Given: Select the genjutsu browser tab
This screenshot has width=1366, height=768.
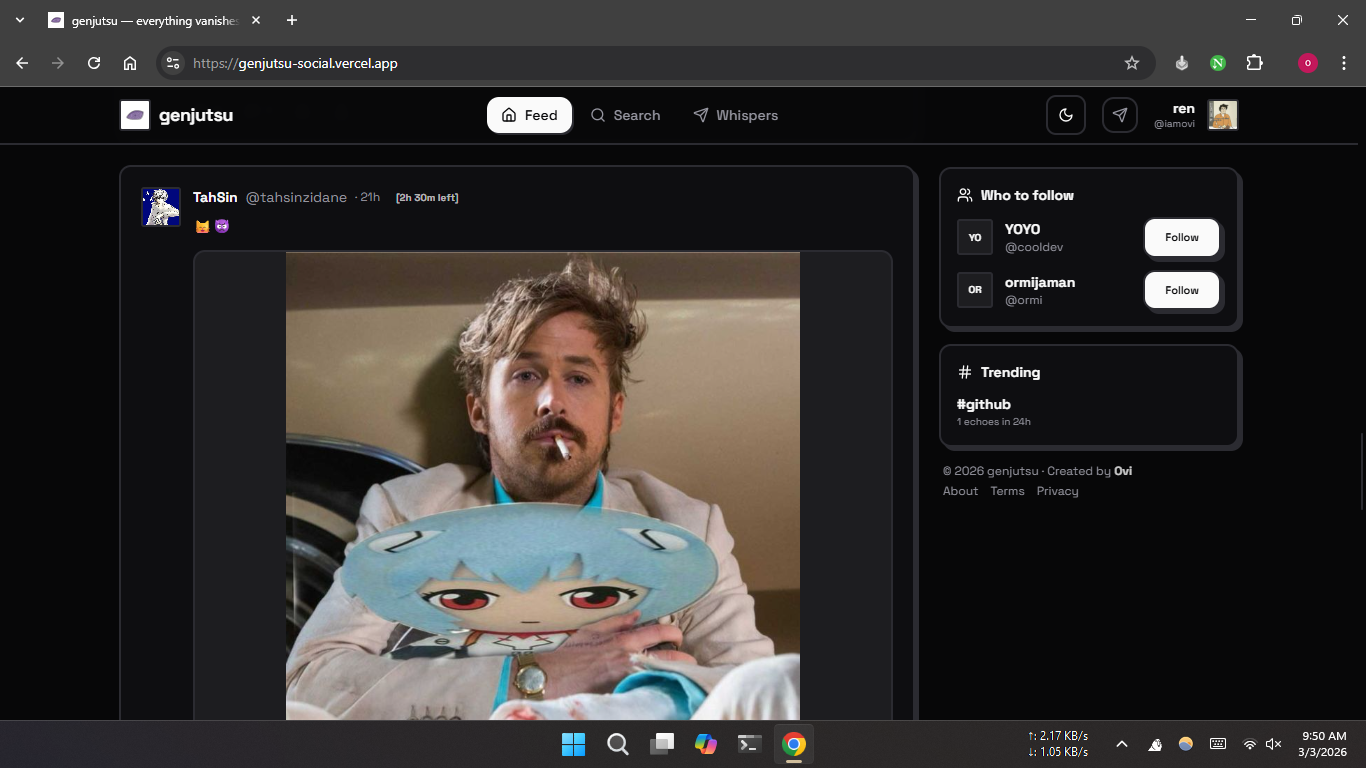Looking at the screenshot, I should [x=155, y=20].
